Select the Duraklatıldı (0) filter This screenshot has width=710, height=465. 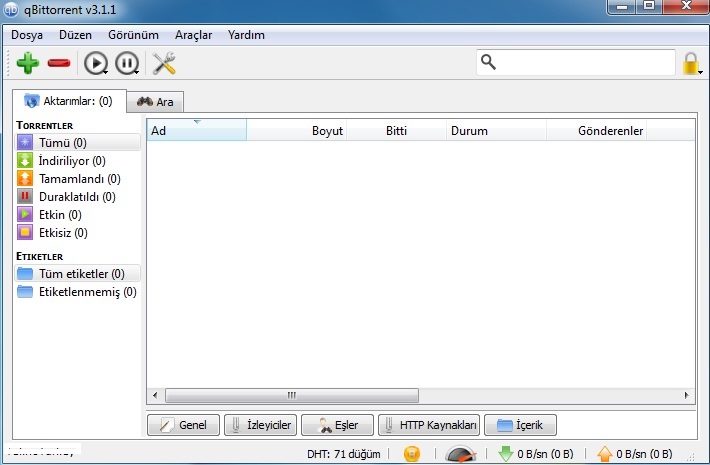coord(75,197)
